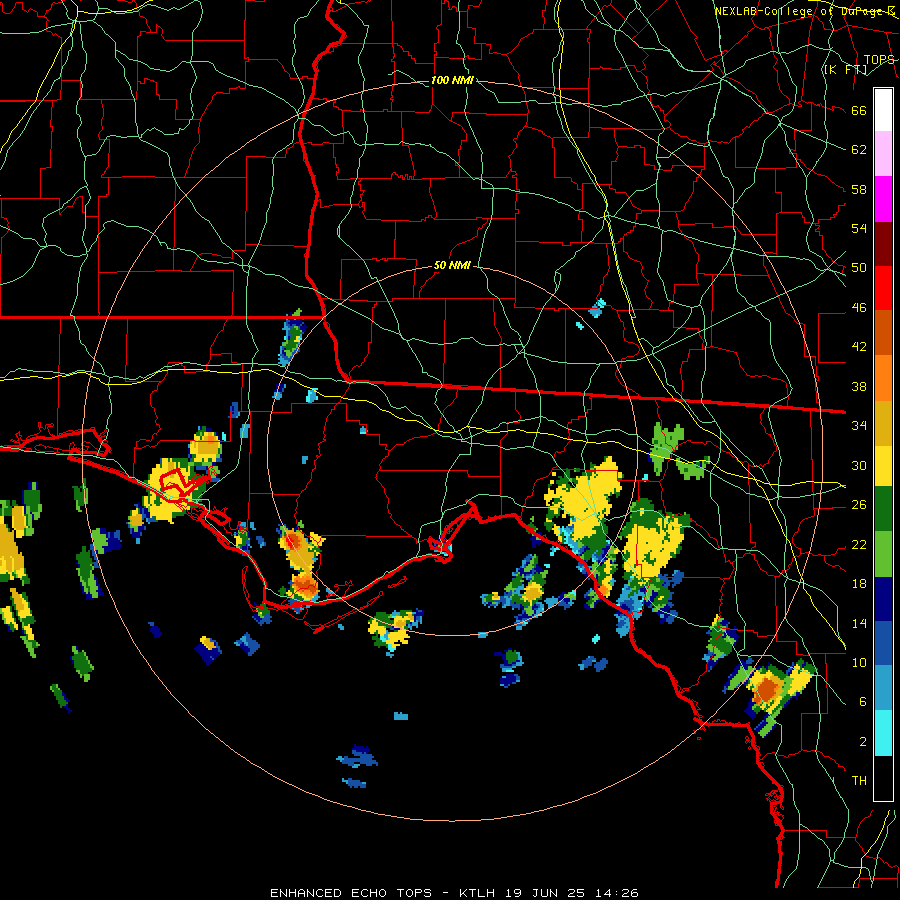Click the '34' legend value
This screenshot has width=900, height=900.
click(859, 426)
